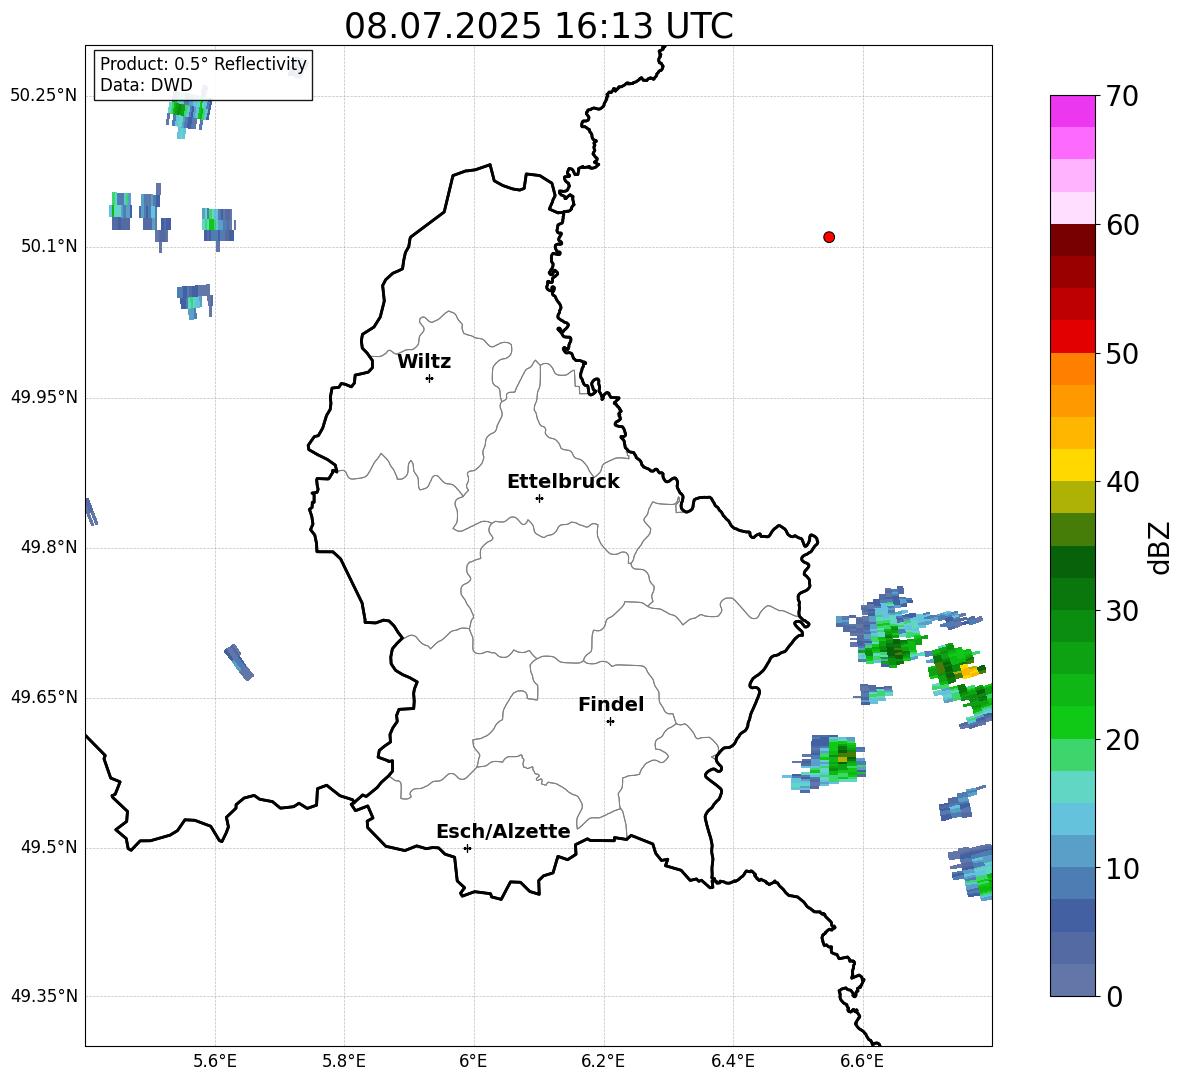Click the Esch/Alzette station cross marker
This screenshot has width=1184, height=1081.
467,848
